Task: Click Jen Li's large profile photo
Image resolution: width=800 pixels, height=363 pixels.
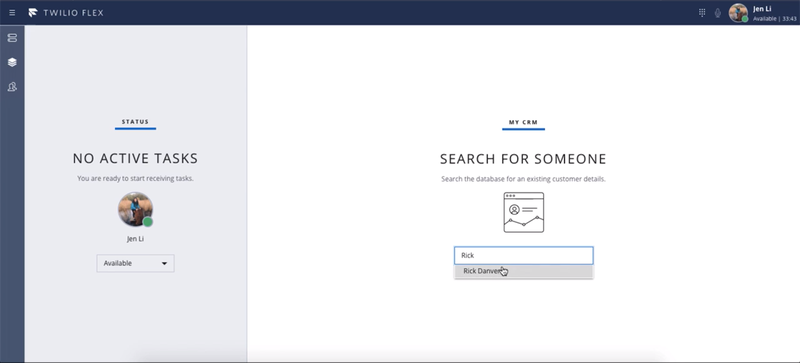Action: point(135,209)
